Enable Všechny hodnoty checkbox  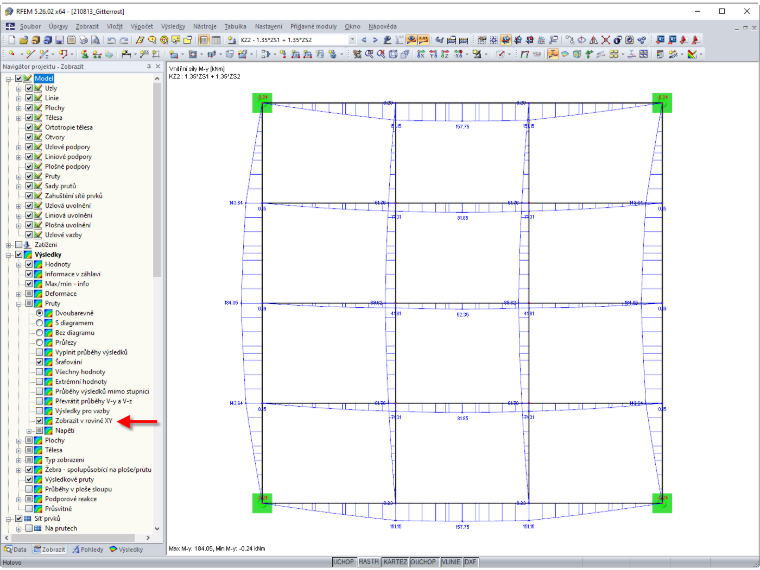pyautogui.click(x=39, y=372)
